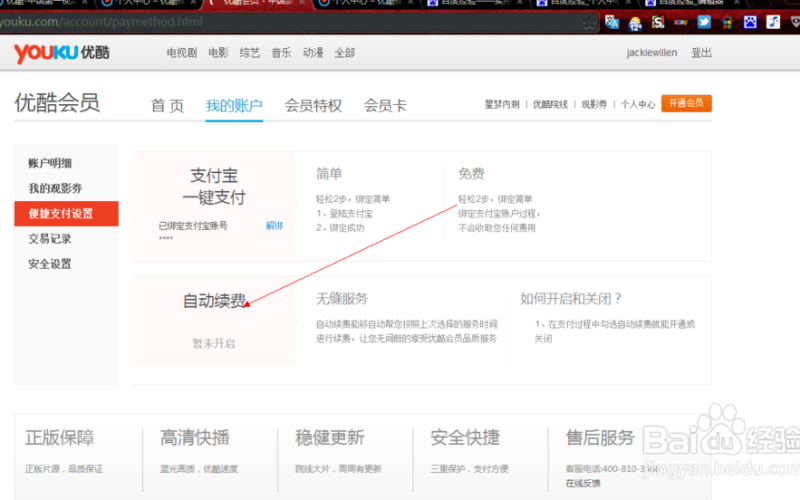Open the weather extension showing 12°
This screenshot has height=500, width=800.
coord(635,22)
